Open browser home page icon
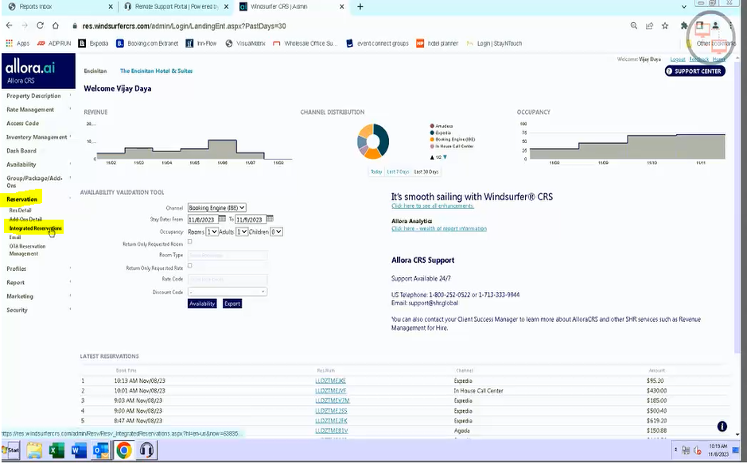 (55, 26)
